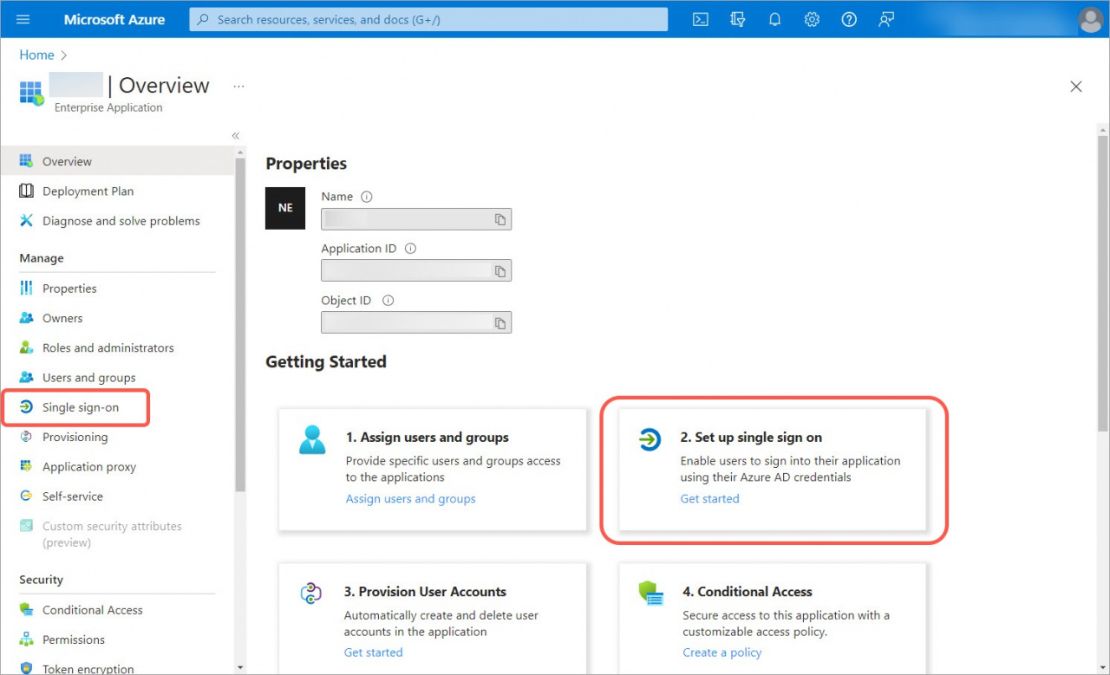Open the Cloud Shell icon
Image resolution: width=1110 pixels, height=675 pixels.
coord(700,20)
